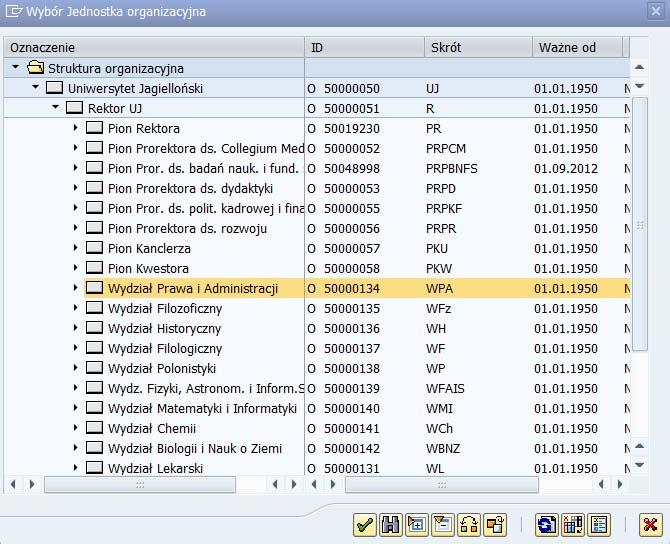670x544 pixels.
Task: Expand Pion Prorektora ds. dydaktyki node
Action: point(76,187)
